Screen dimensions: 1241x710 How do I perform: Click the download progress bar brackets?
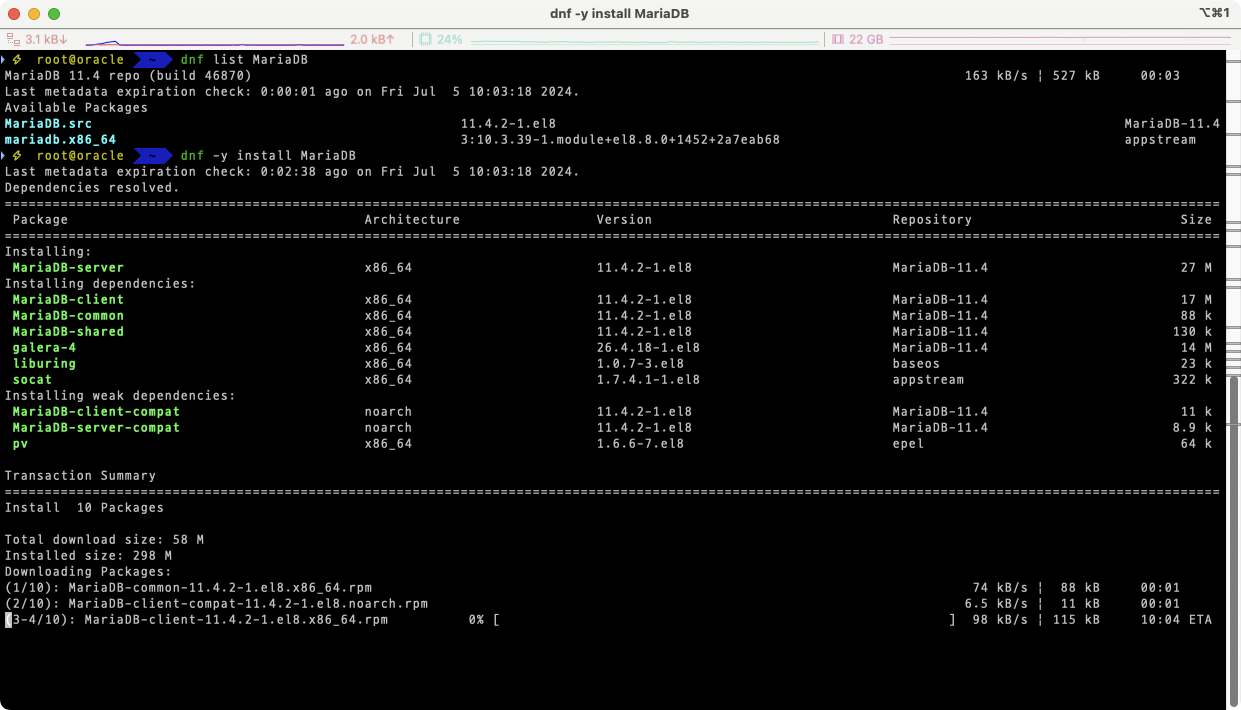pos(724,620)
